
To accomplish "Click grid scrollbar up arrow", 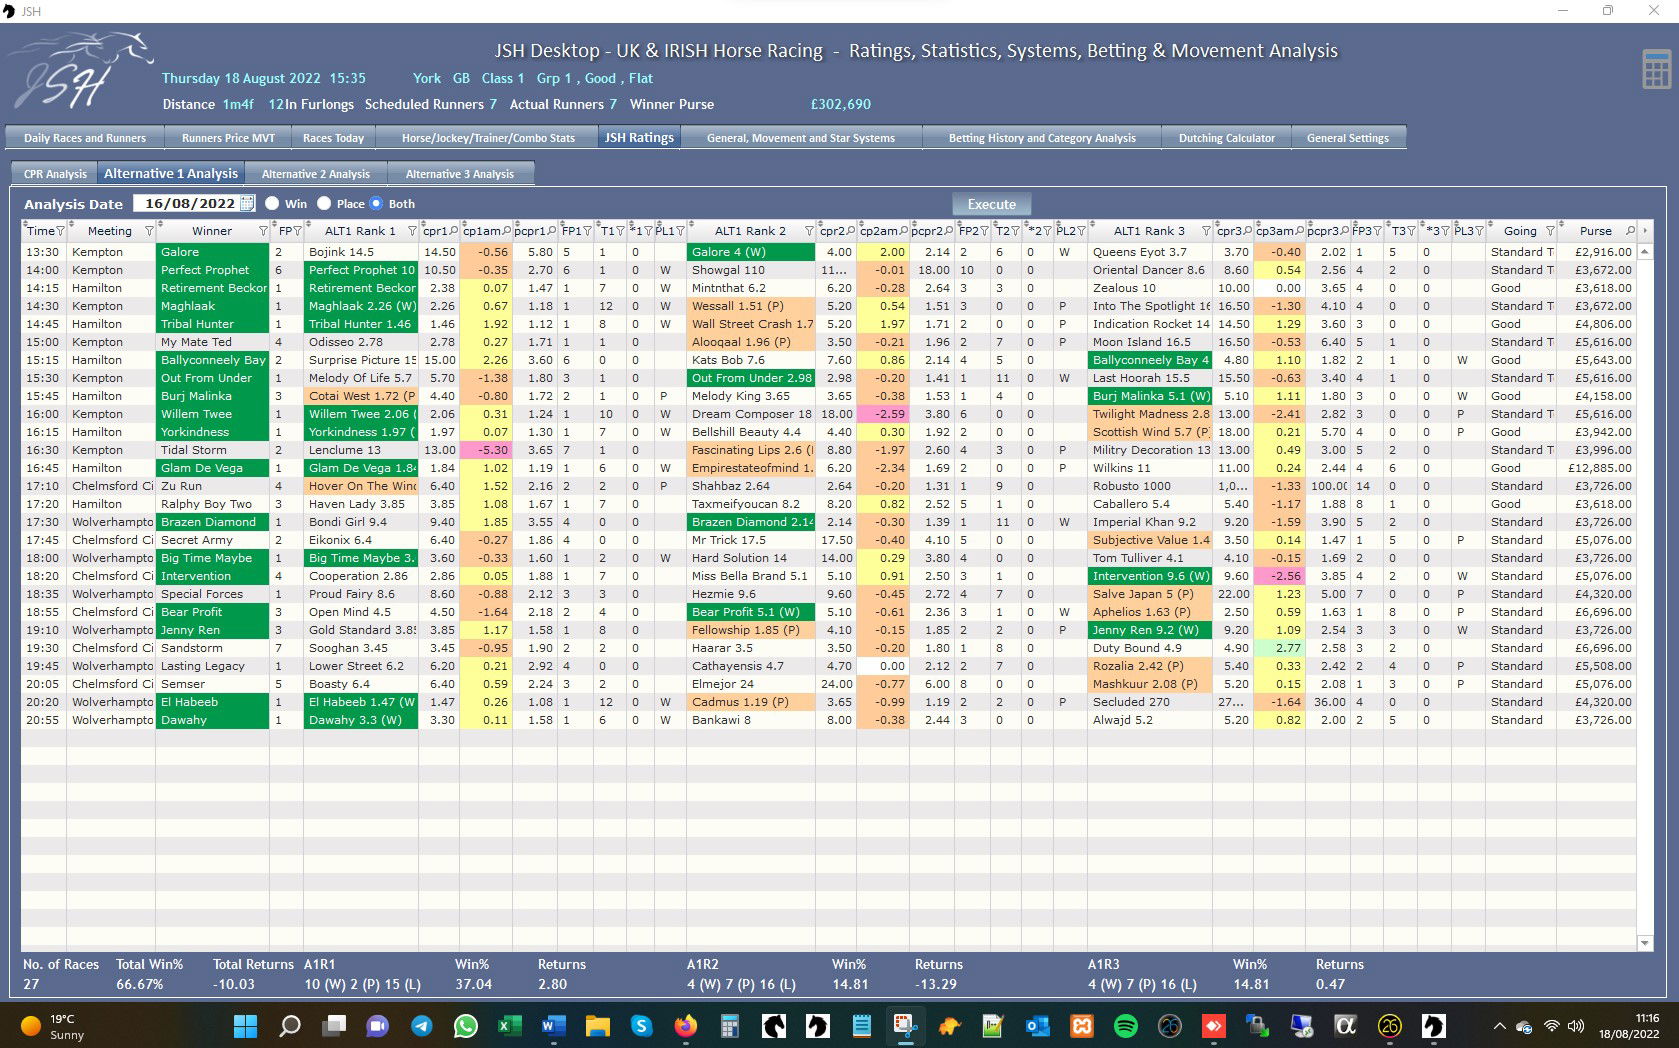I will pyautogui.click(x=1645, y=251).
